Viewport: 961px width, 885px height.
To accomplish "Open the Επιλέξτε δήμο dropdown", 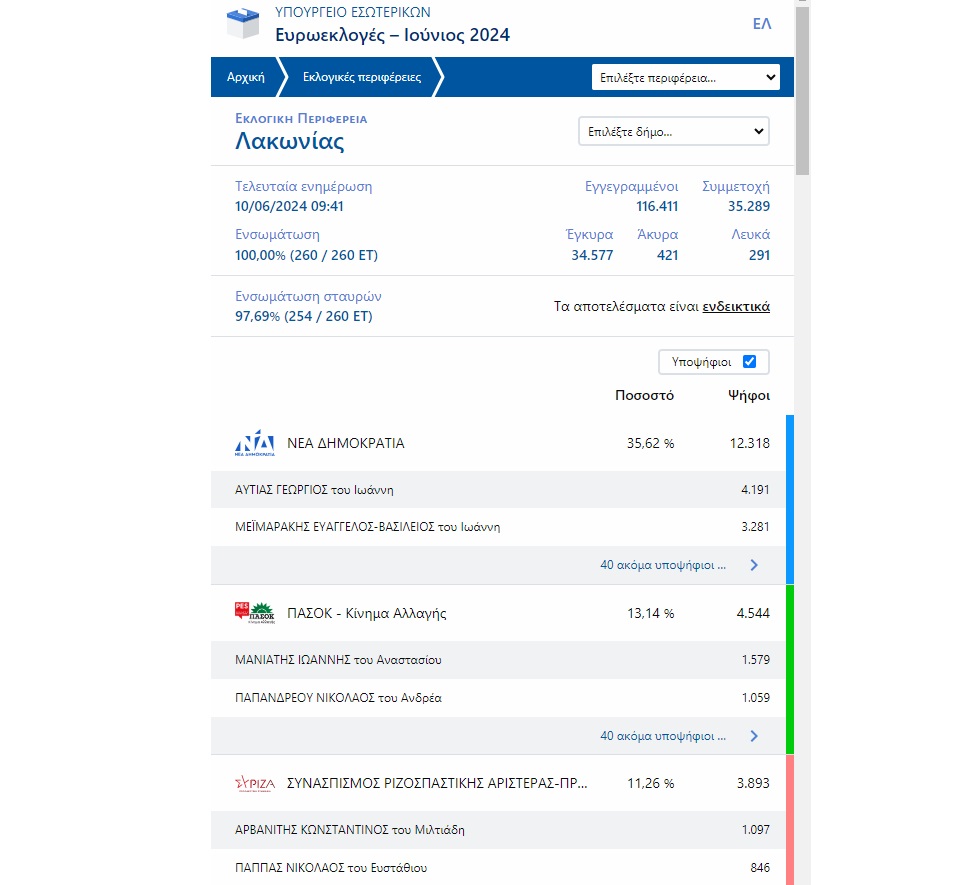I will [673, 131].
